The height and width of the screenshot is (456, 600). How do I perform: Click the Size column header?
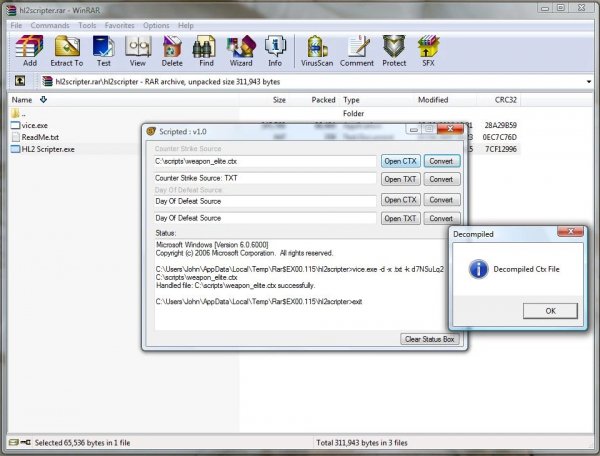[x=279, y=100]
